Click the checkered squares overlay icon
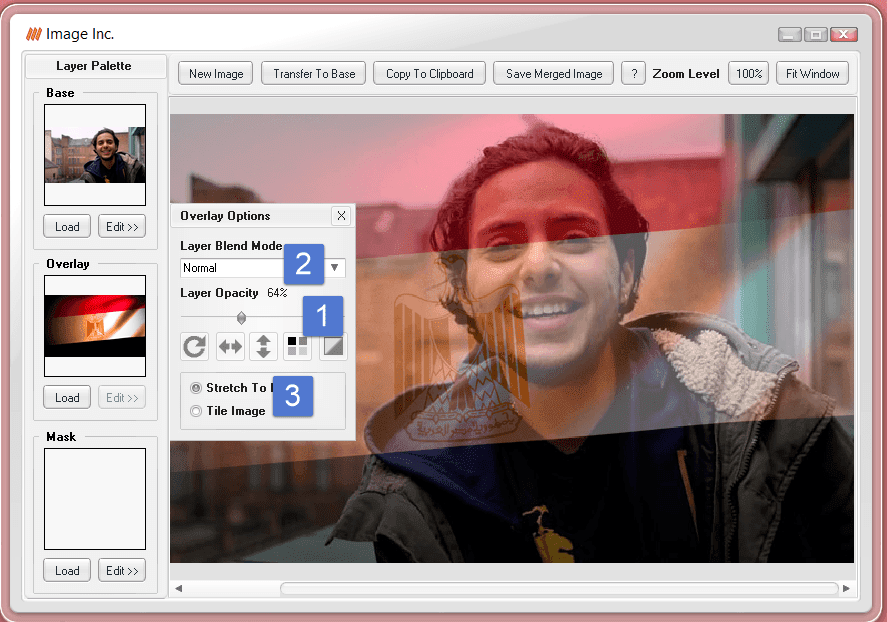This screenshot has height=622, width=887. pyautogui.click(x=297, y=346)
